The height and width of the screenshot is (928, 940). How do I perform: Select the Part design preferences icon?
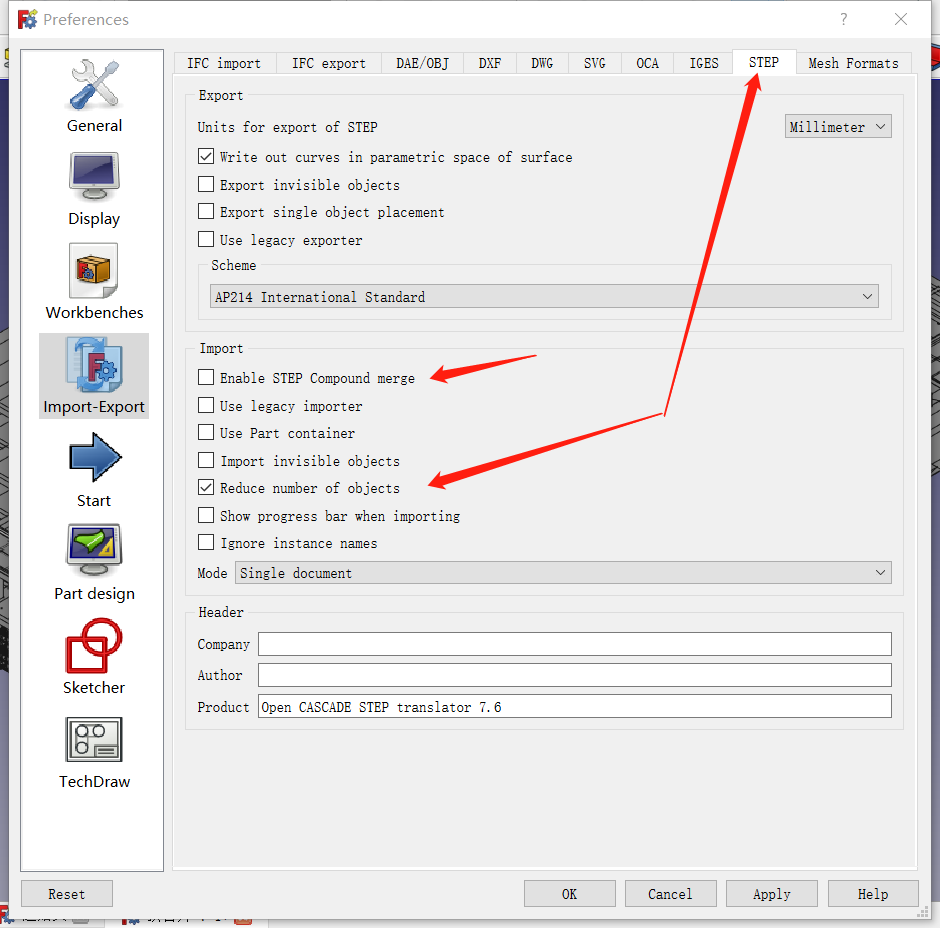coord(94,552)
